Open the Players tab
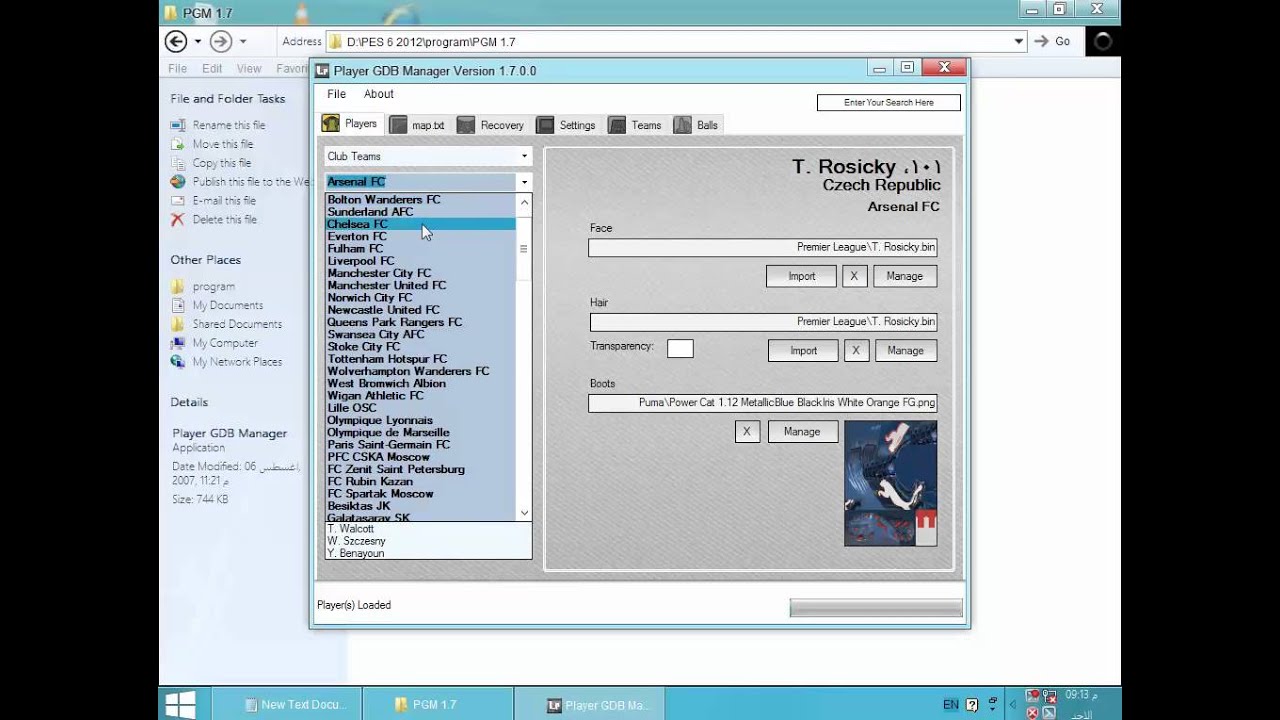 350,124
